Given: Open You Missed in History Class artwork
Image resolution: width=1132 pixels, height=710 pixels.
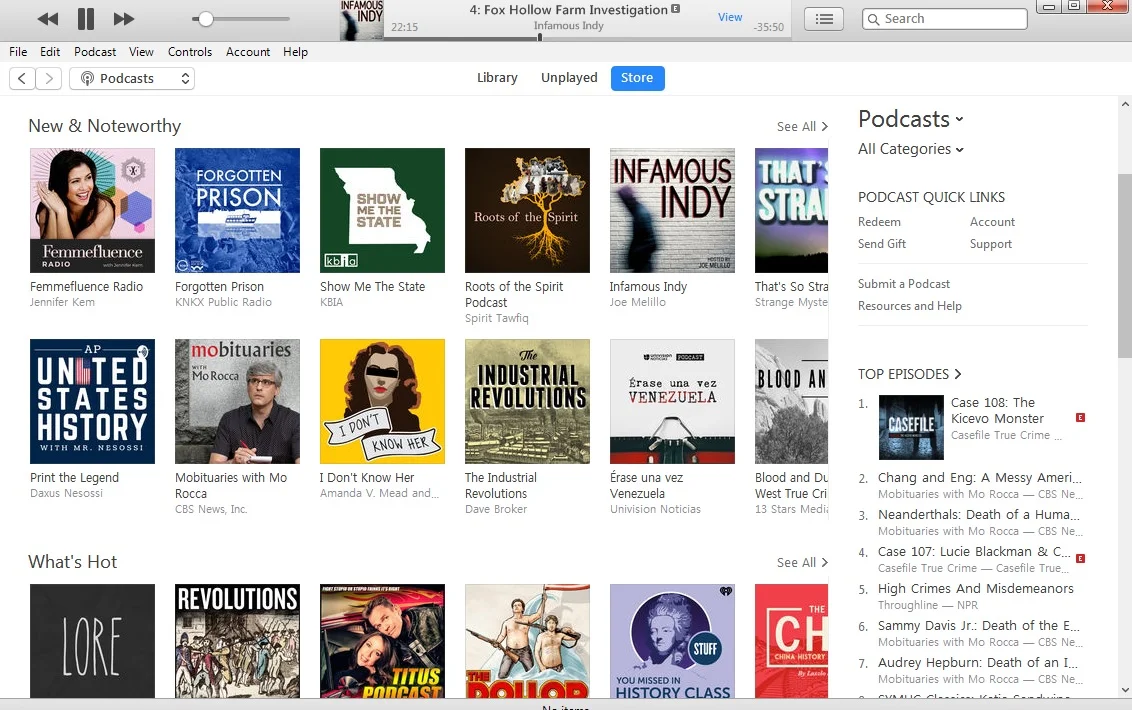Looking at the screenshot, I should click(673, 641).
